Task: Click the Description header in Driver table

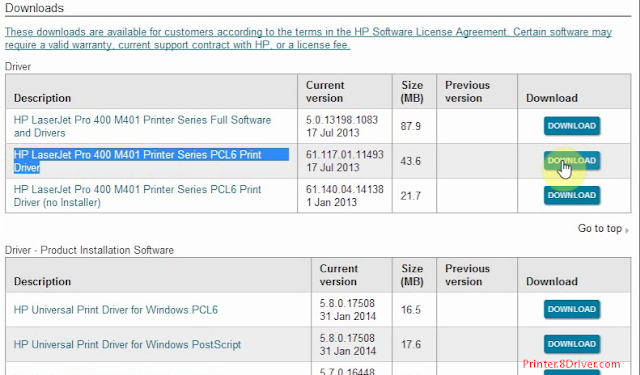Action: pos(42,98)
